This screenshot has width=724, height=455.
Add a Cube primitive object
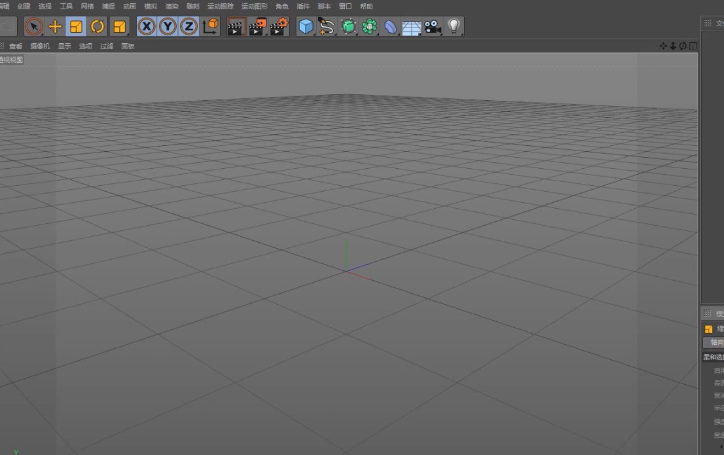305,26
